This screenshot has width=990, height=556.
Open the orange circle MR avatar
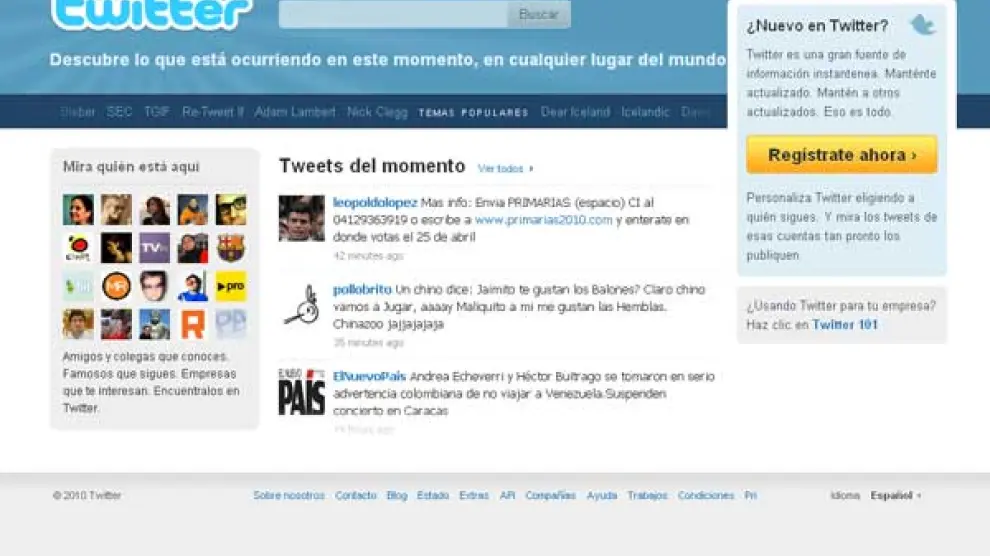116,286
